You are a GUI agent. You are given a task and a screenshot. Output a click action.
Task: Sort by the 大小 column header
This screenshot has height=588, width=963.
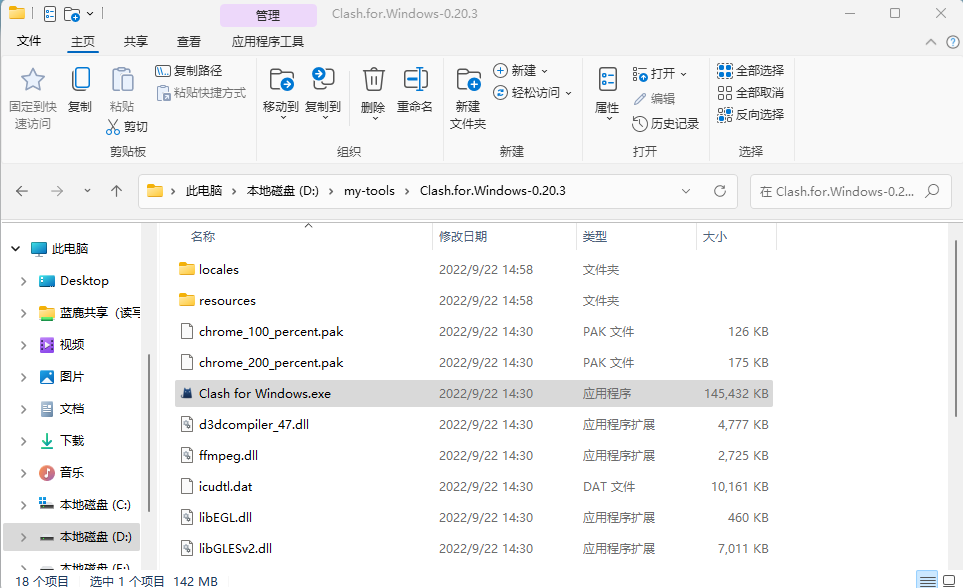715,237
